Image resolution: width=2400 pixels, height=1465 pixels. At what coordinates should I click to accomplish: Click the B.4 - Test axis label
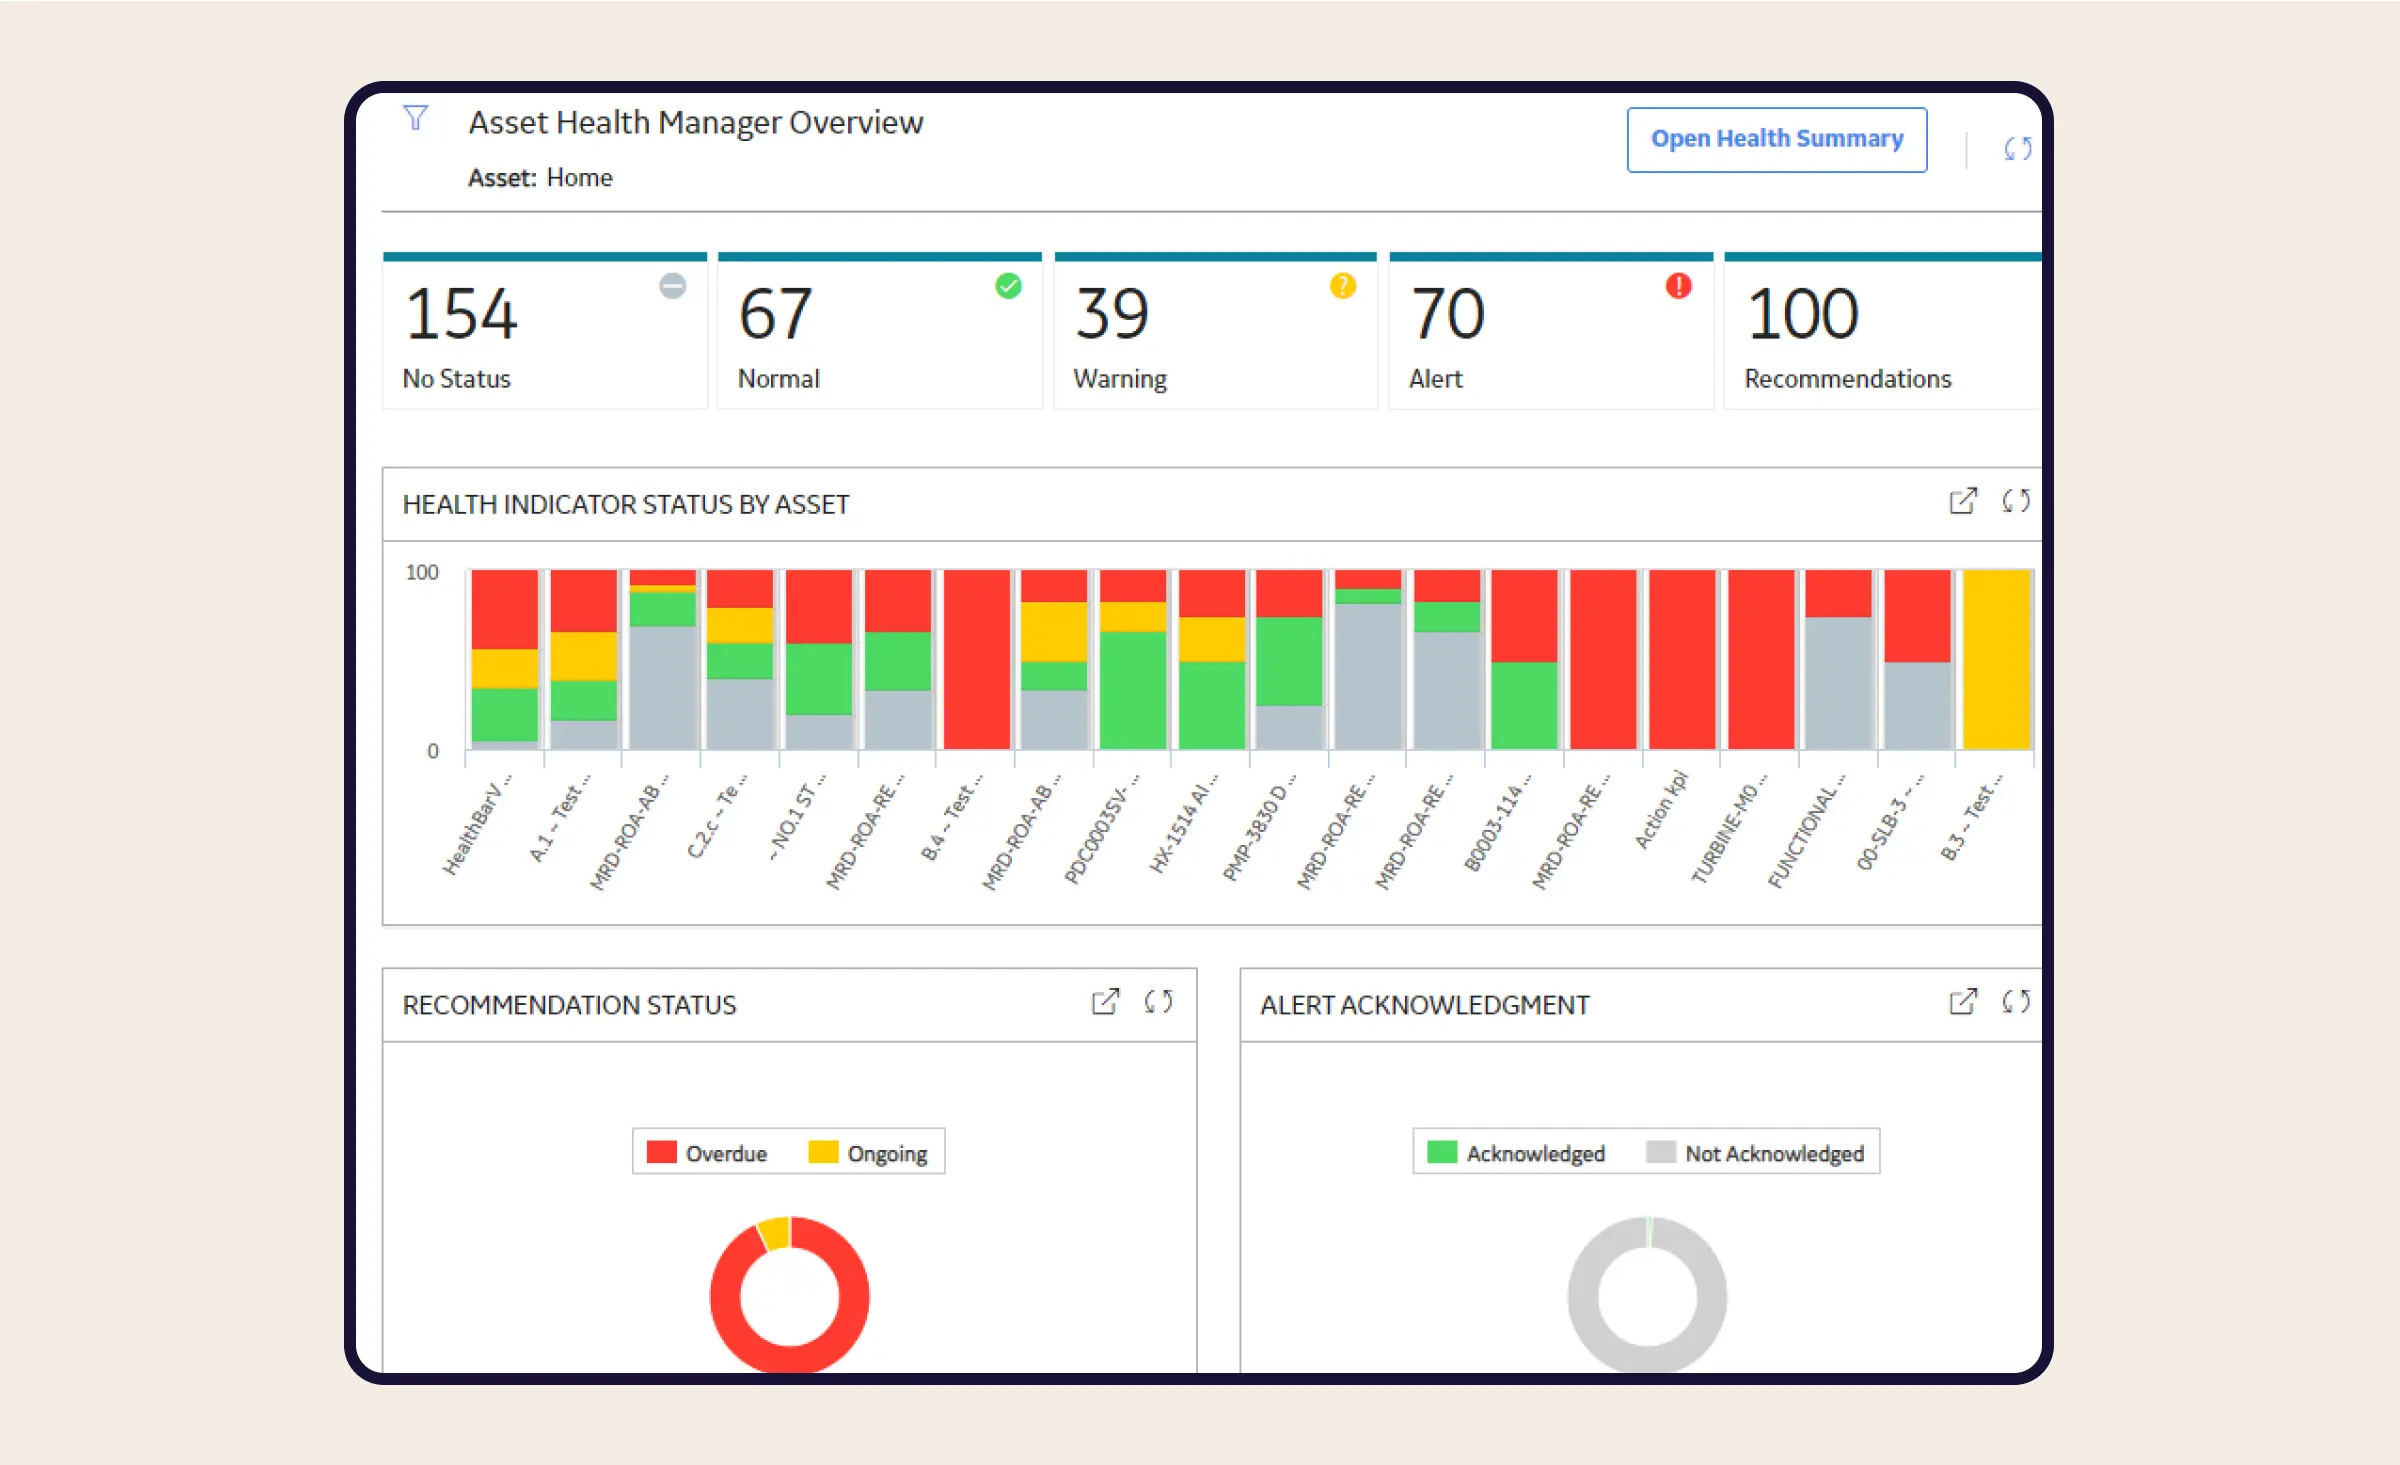coord(952,817)
